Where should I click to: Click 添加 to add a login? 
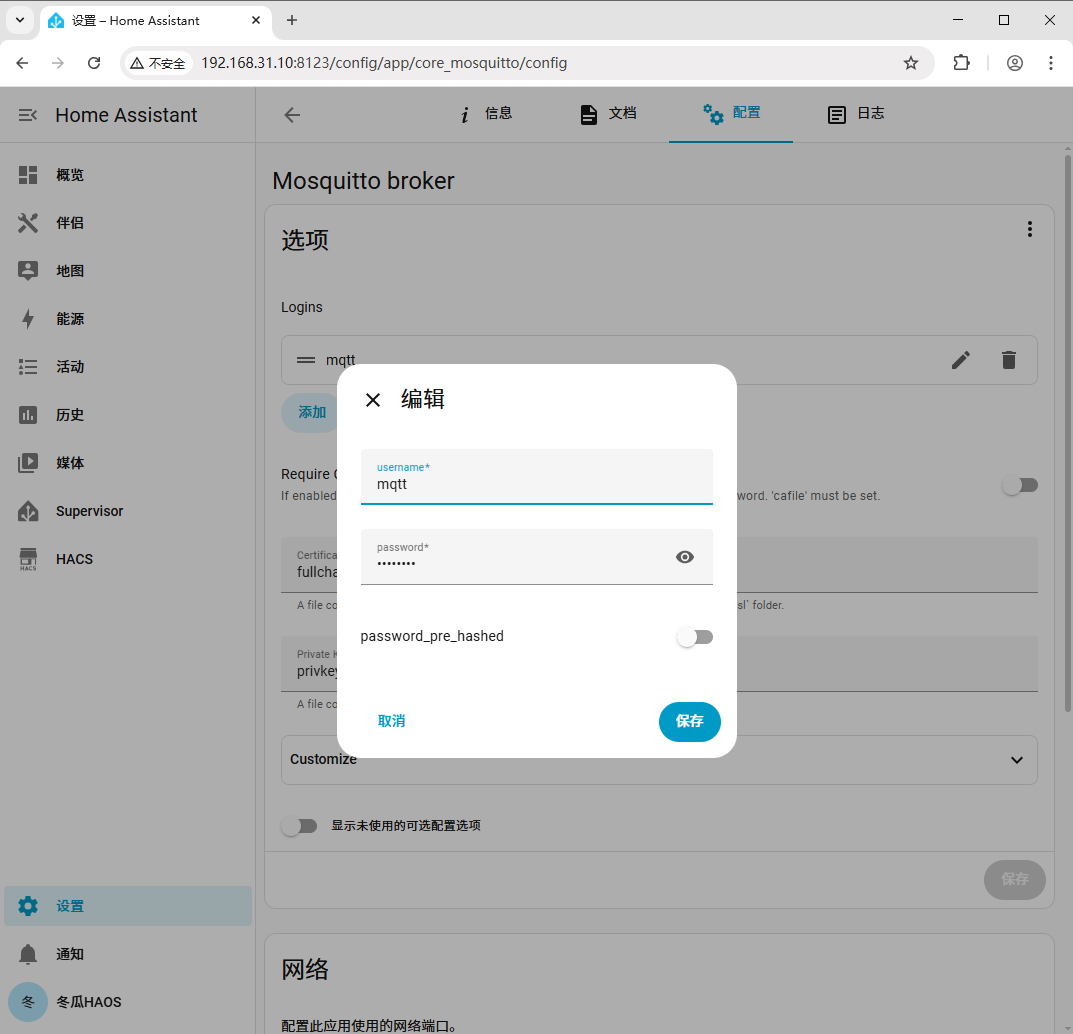[x=312, y=413]
